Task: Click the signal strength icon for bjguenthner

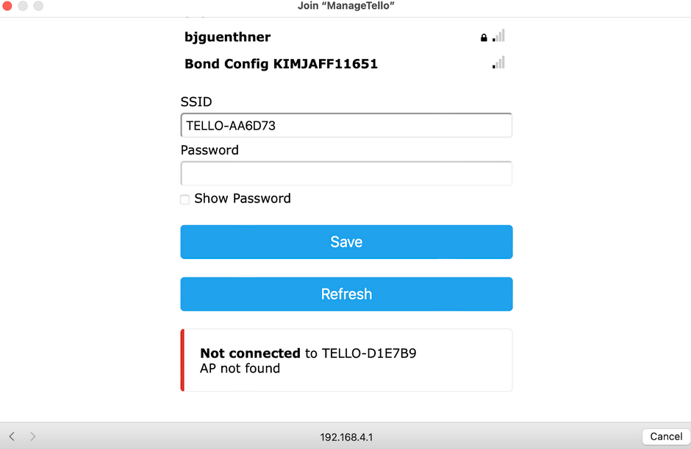Action: [x=498, y=36]
